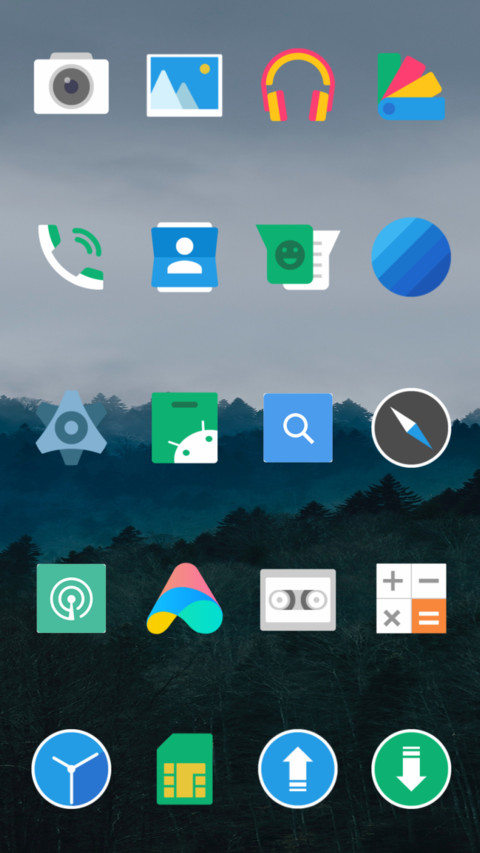Screen dimensions: 480x853
Task: Open the Camera app
Action: (x=71, y=83)
